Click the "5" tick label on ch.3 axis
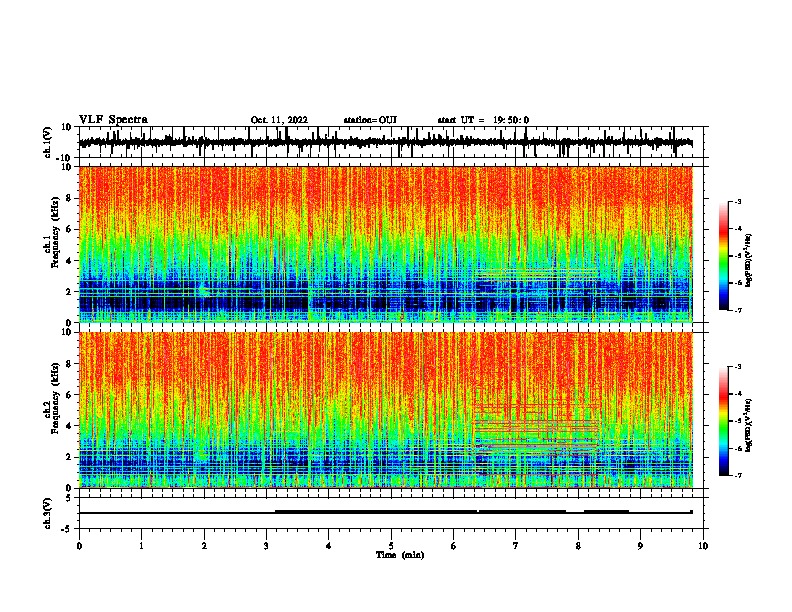792x612 pixels. (69, 497)
